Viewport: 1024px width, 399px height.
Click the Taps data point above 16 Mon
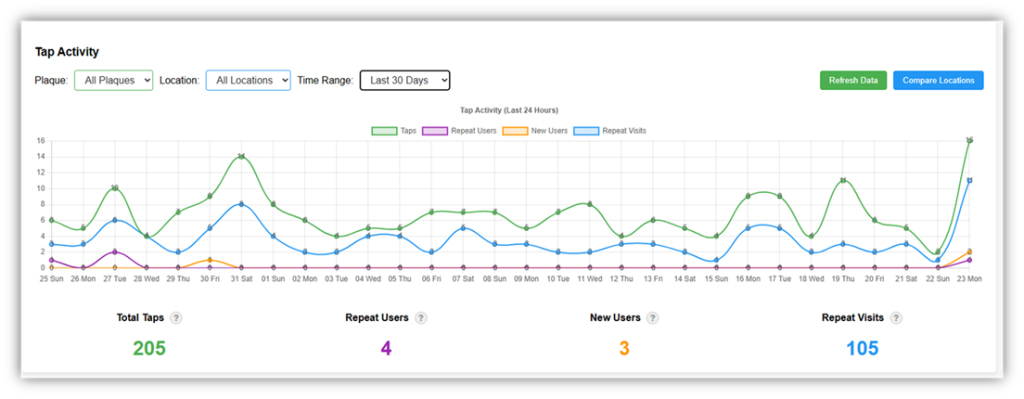(x=748, y=196)
